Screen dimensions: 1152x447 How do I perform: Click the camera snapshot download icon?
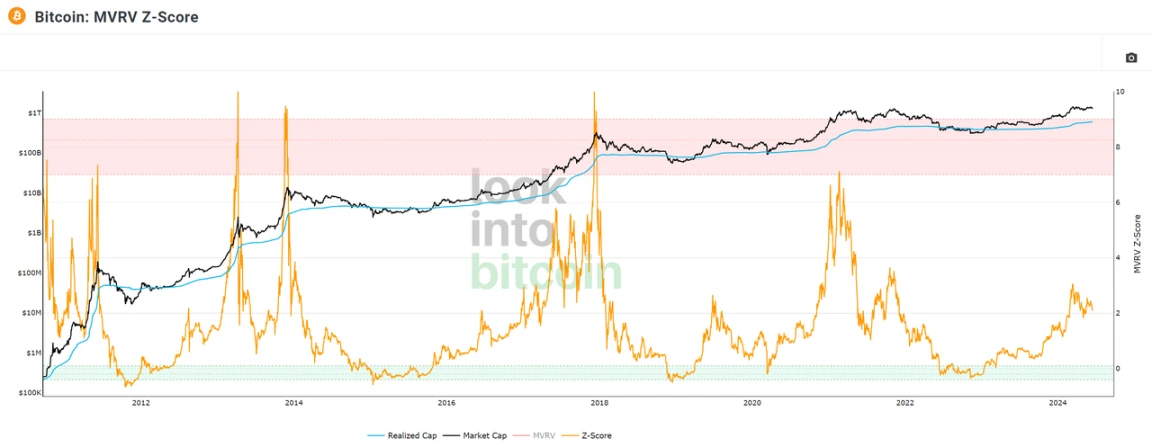[1131, 58]
